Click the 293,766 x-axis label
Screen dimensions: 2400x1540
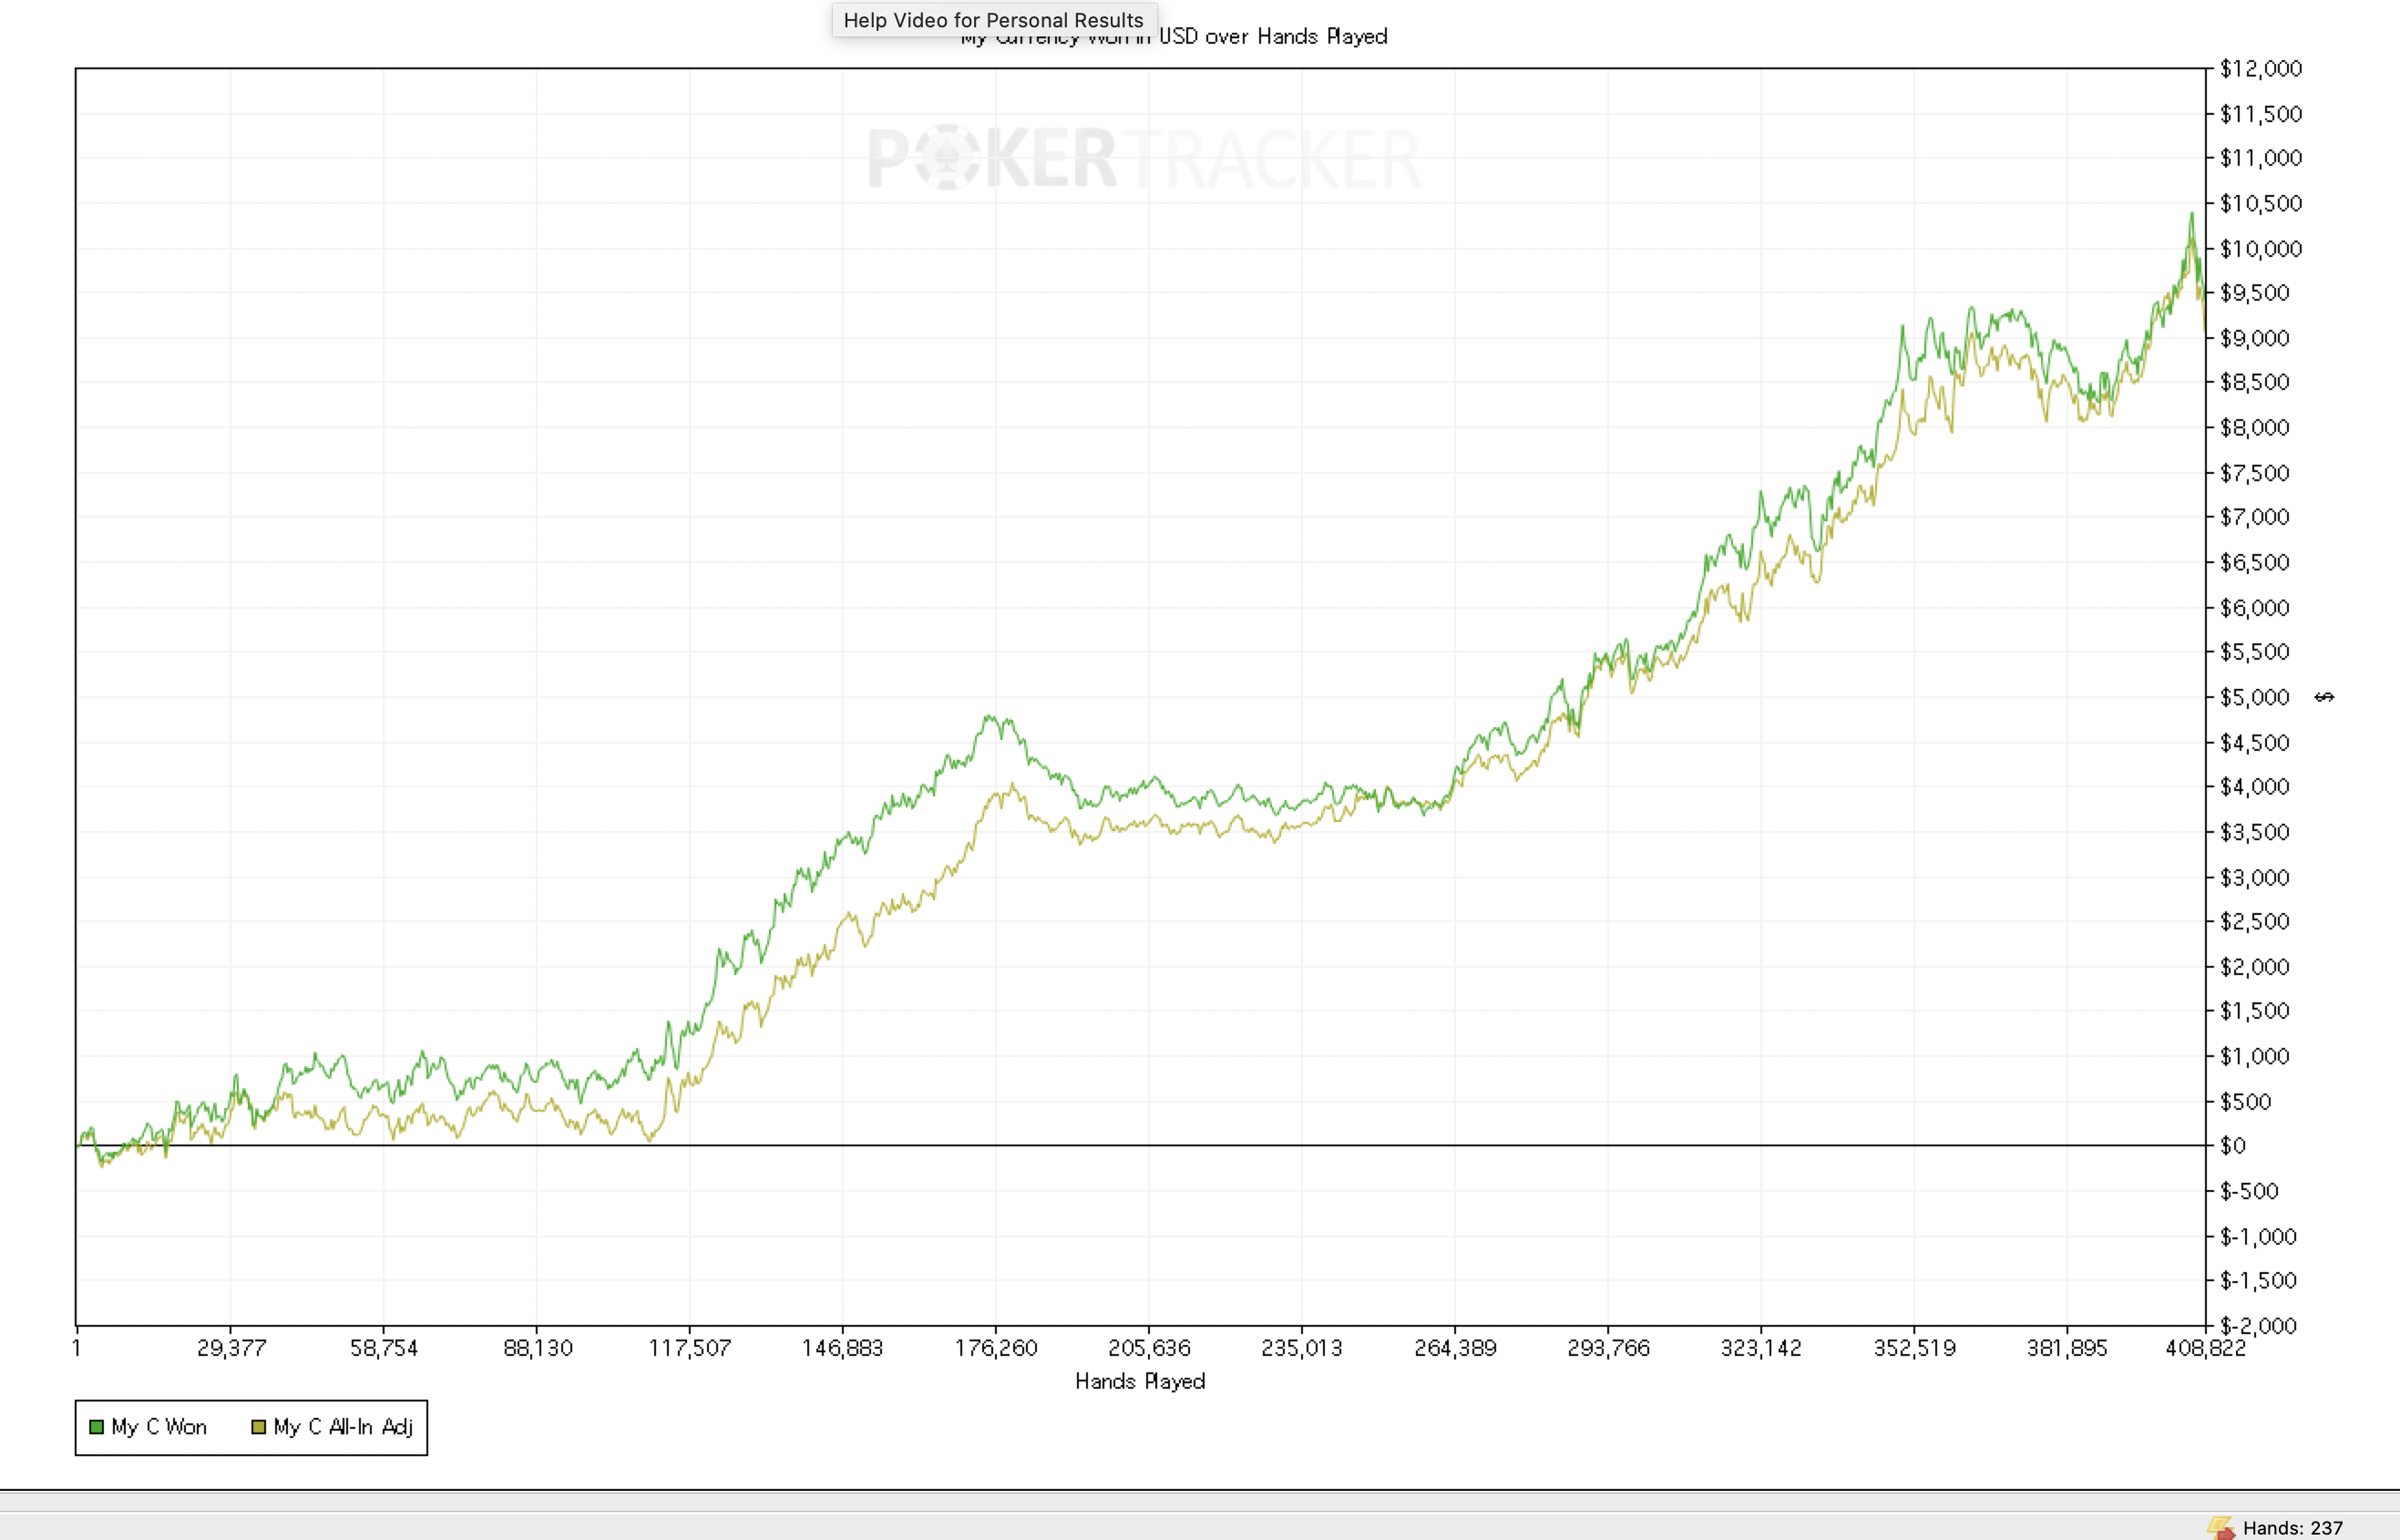pos(1608,1348)
